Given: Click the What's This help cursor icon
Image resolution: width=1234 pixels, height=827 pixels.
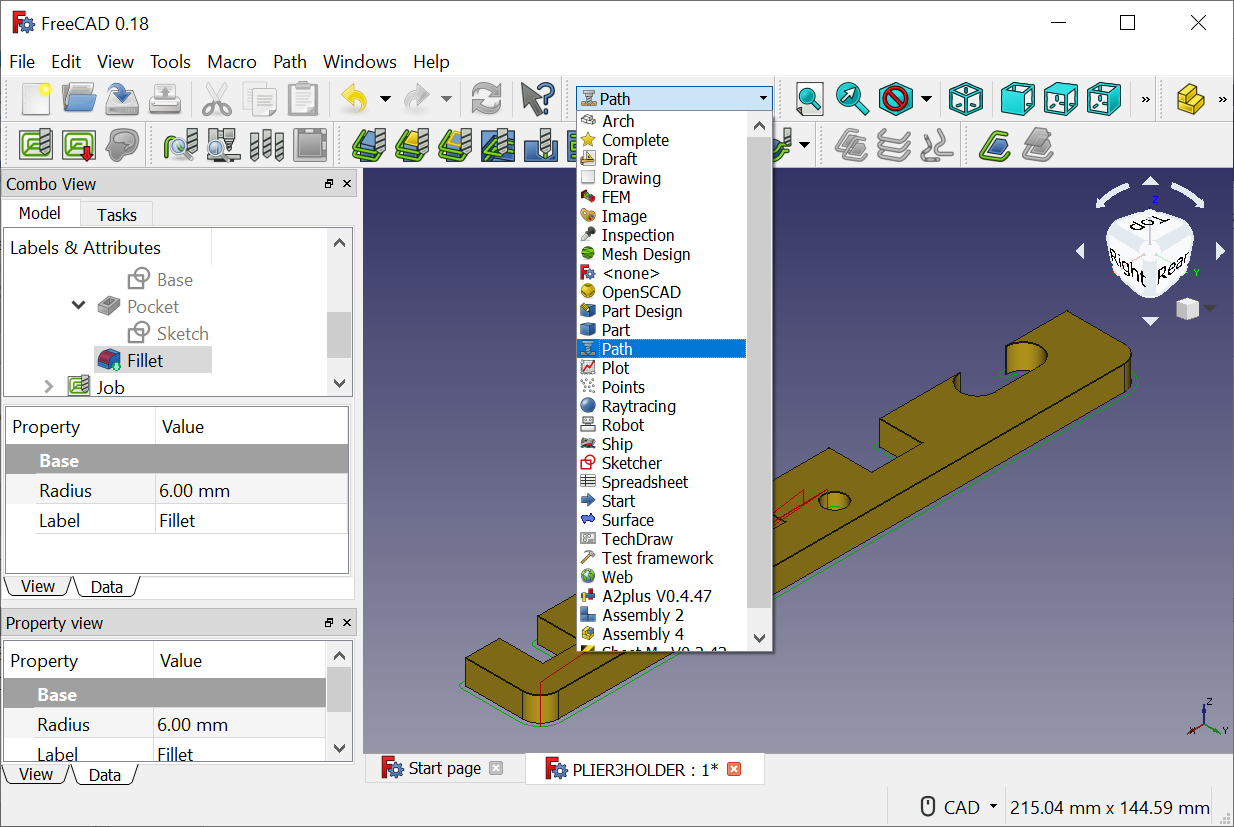Looking at the screenshot, I should [x=537, y=98].
